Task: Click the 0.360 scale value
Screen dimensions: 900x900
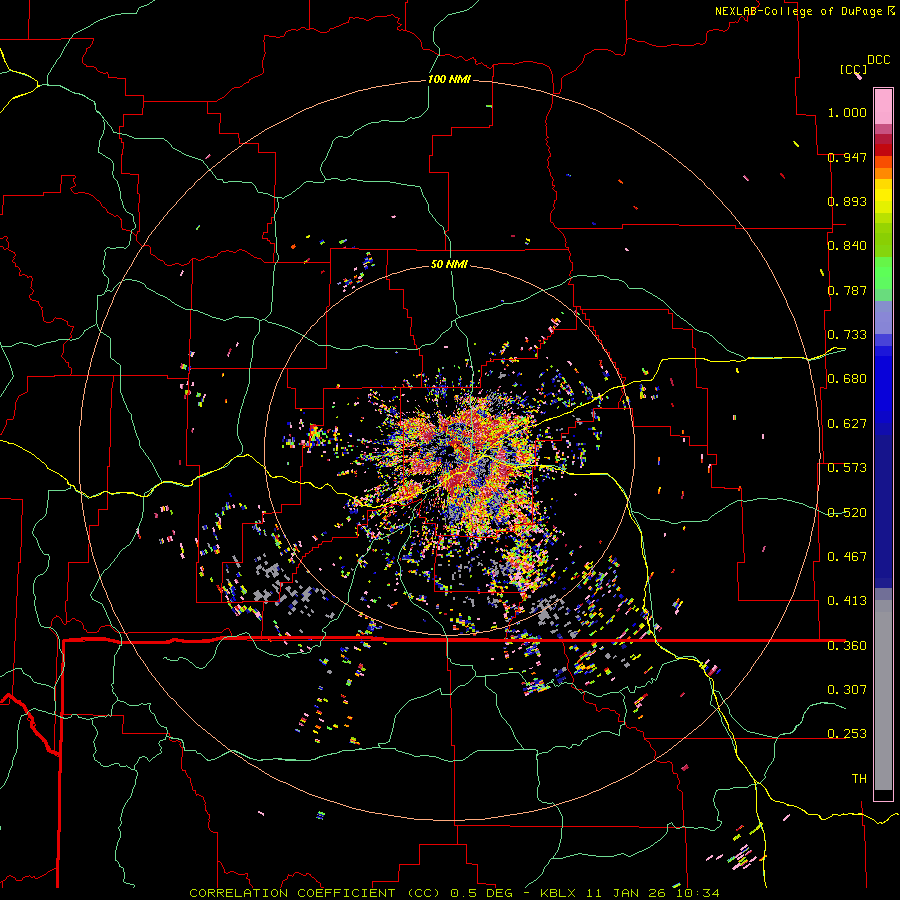Action: tap(847, 646)
